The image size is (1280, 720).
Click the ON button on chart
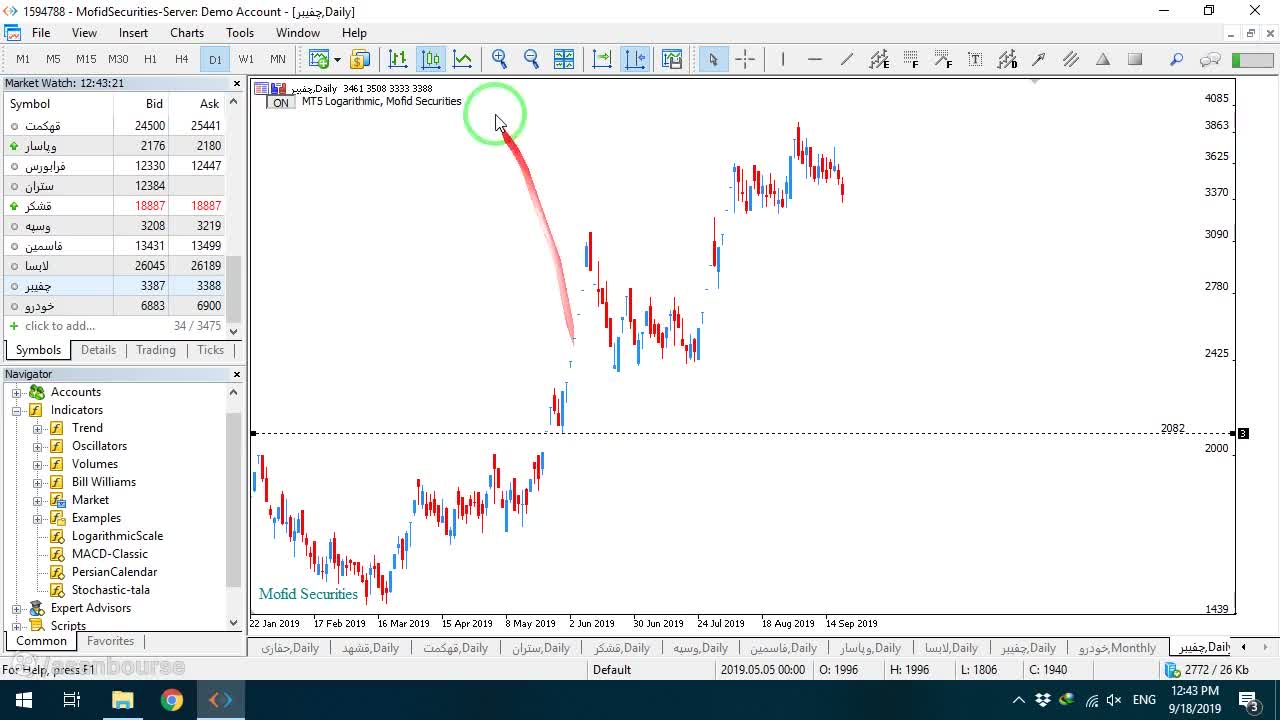(x=281, y=102)
